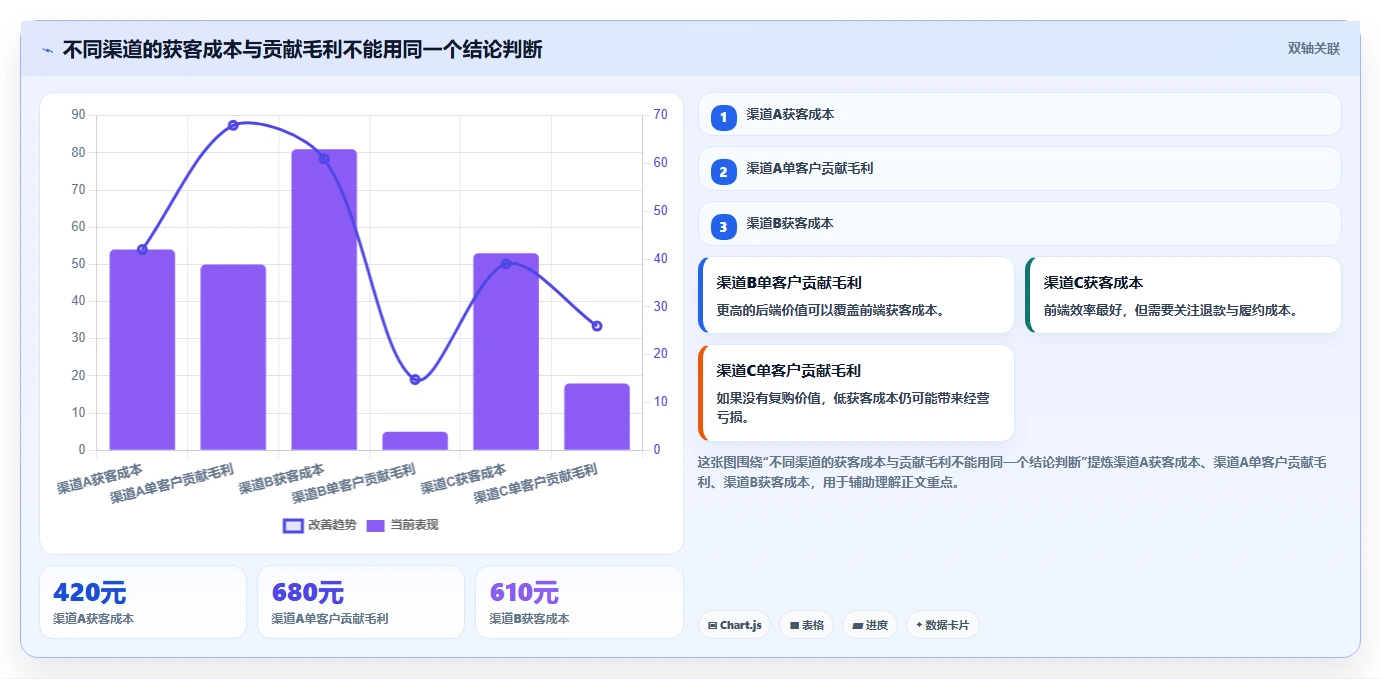Click the chart title 不同渠道的获客成本与贡献毛利不能用同一个结论判断

(302, 49)
